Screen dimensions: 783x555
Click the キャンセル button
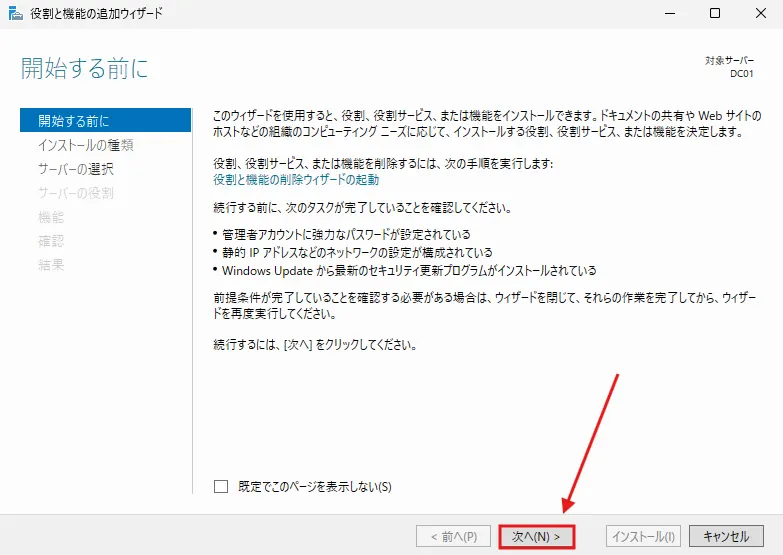pyautogui.click(x=726, y=536)
